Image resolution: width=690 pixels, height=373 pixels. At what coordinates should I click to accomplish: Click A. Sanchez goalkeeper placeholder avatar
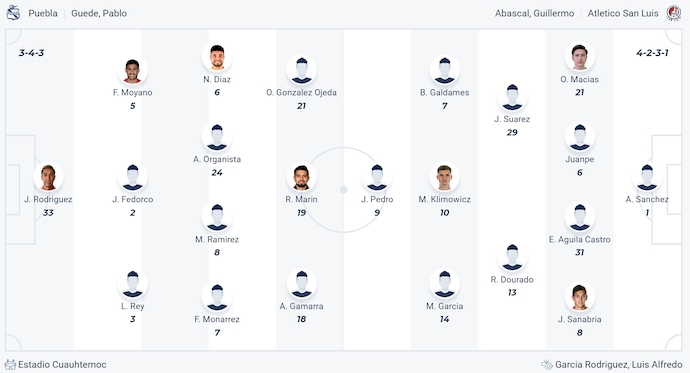(x=647, y=177)
